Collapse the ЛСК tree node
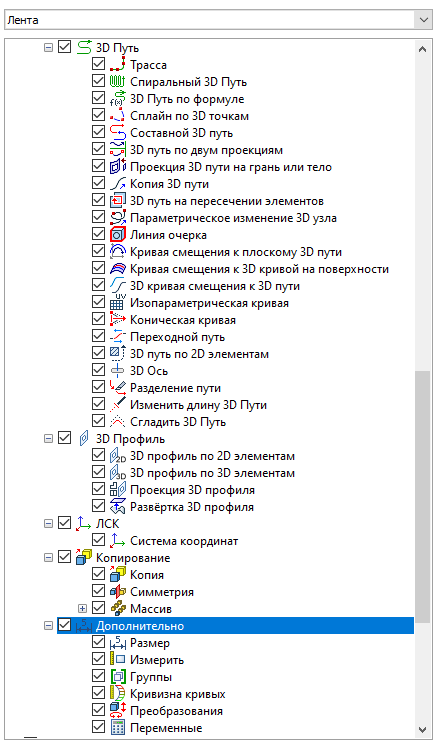The image size is (438, 745). tap(48, 524)
